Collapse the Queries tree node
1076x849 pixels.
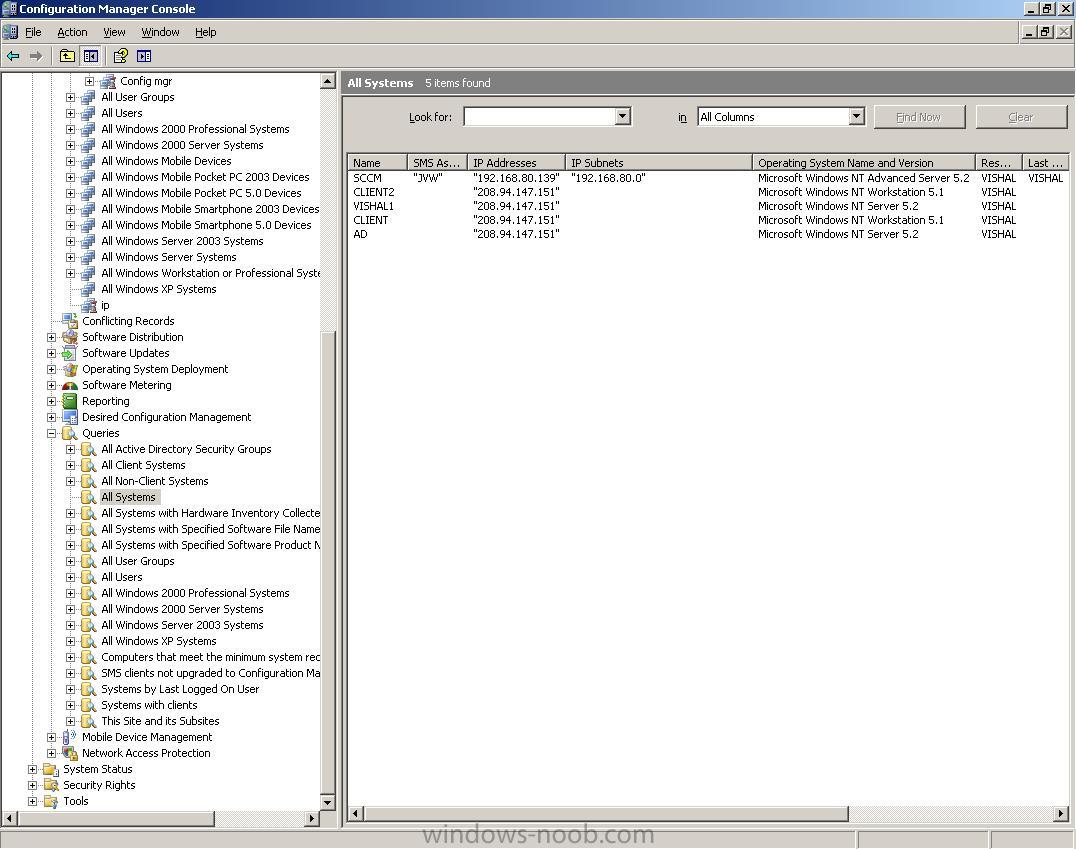coord(51,433)
